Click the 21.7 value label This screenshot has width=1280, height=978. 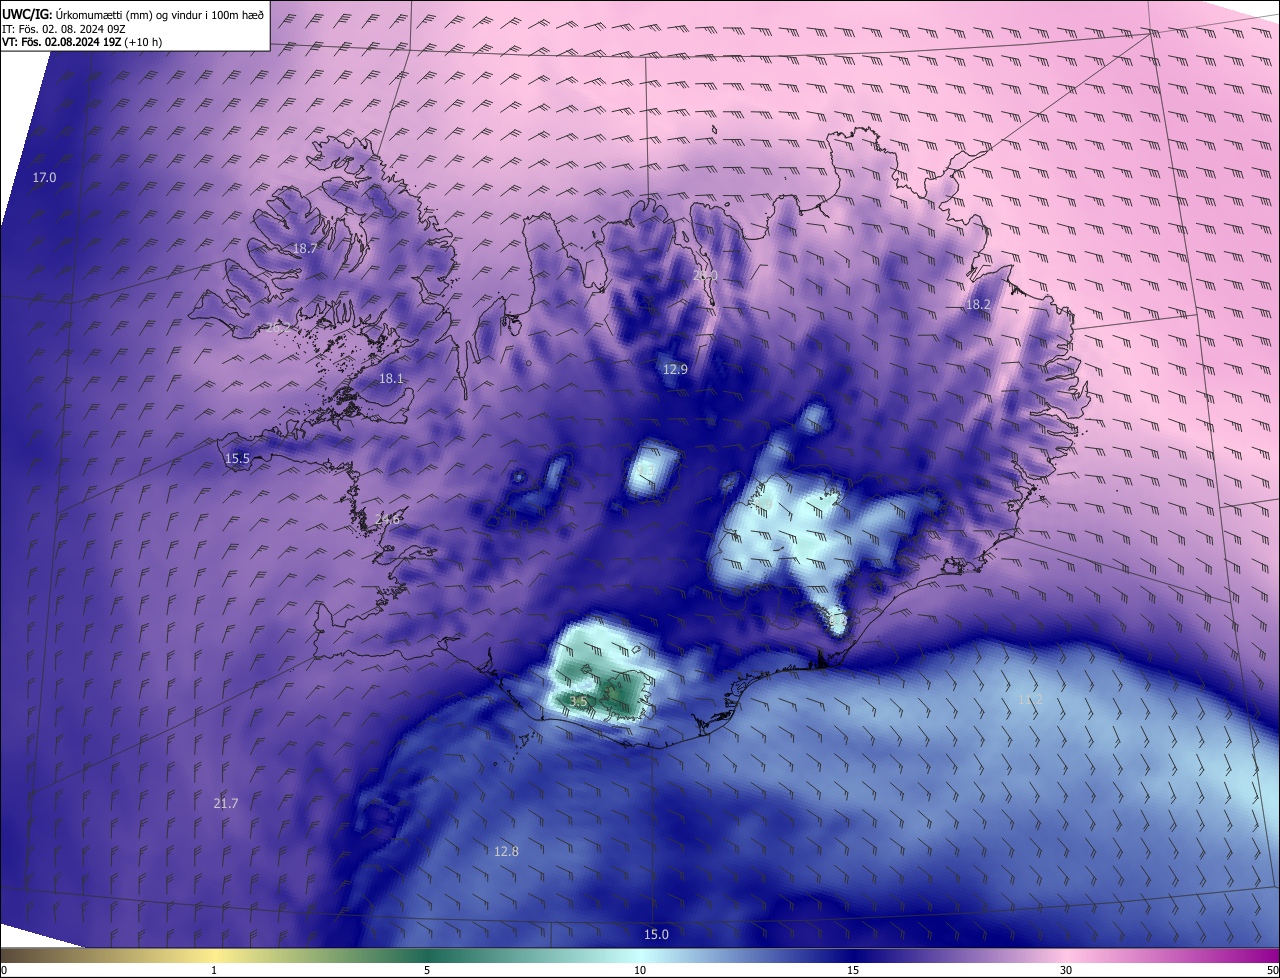(x=226, y=803)
